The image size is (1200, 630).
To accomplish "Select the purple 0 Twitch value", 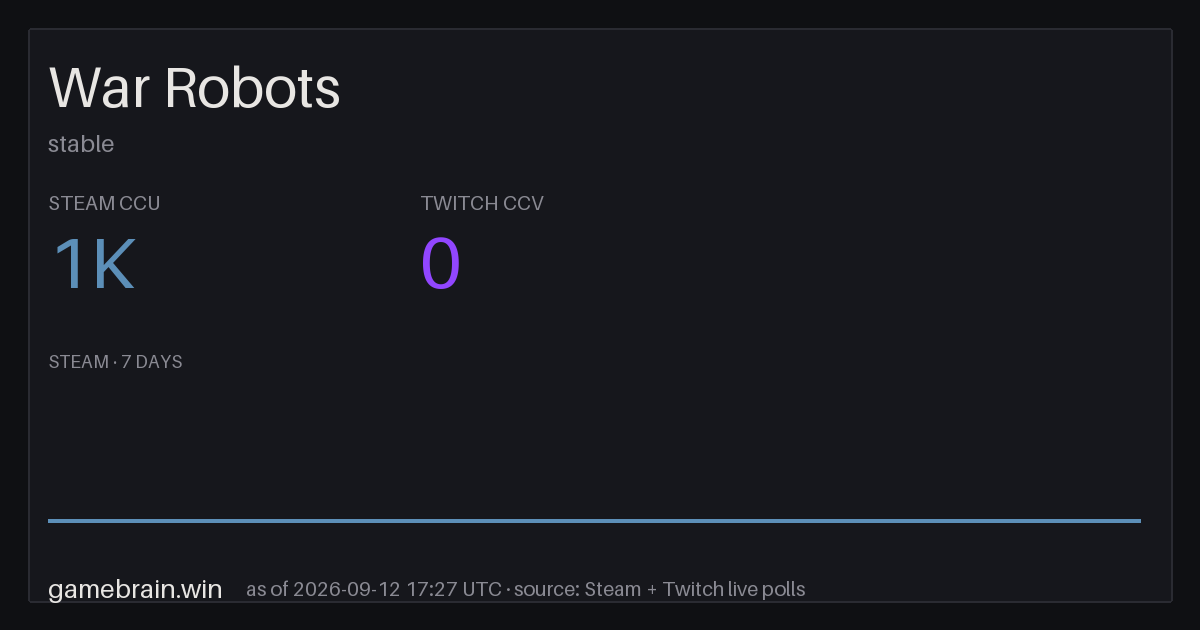I will [441, 265].
